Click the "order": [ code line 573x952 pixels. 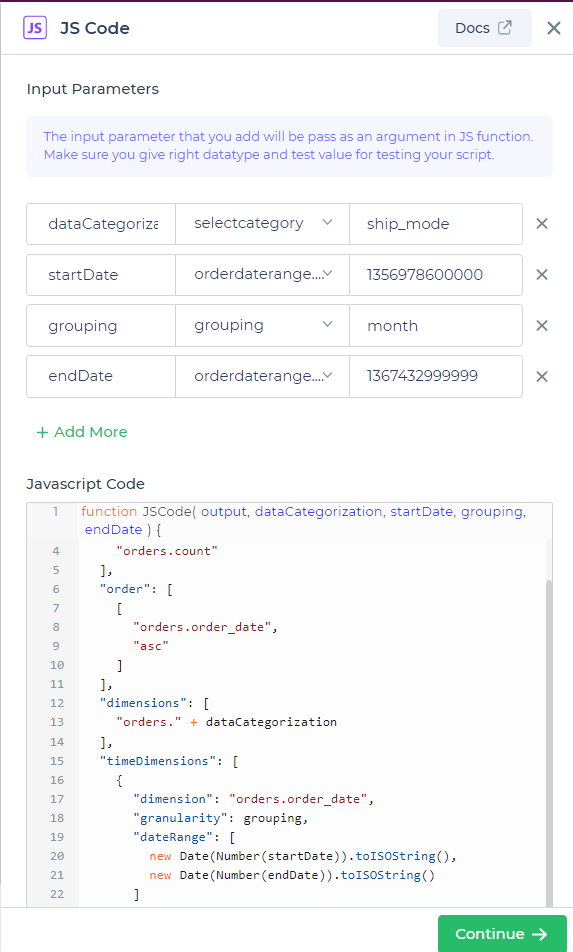(137, 589)
